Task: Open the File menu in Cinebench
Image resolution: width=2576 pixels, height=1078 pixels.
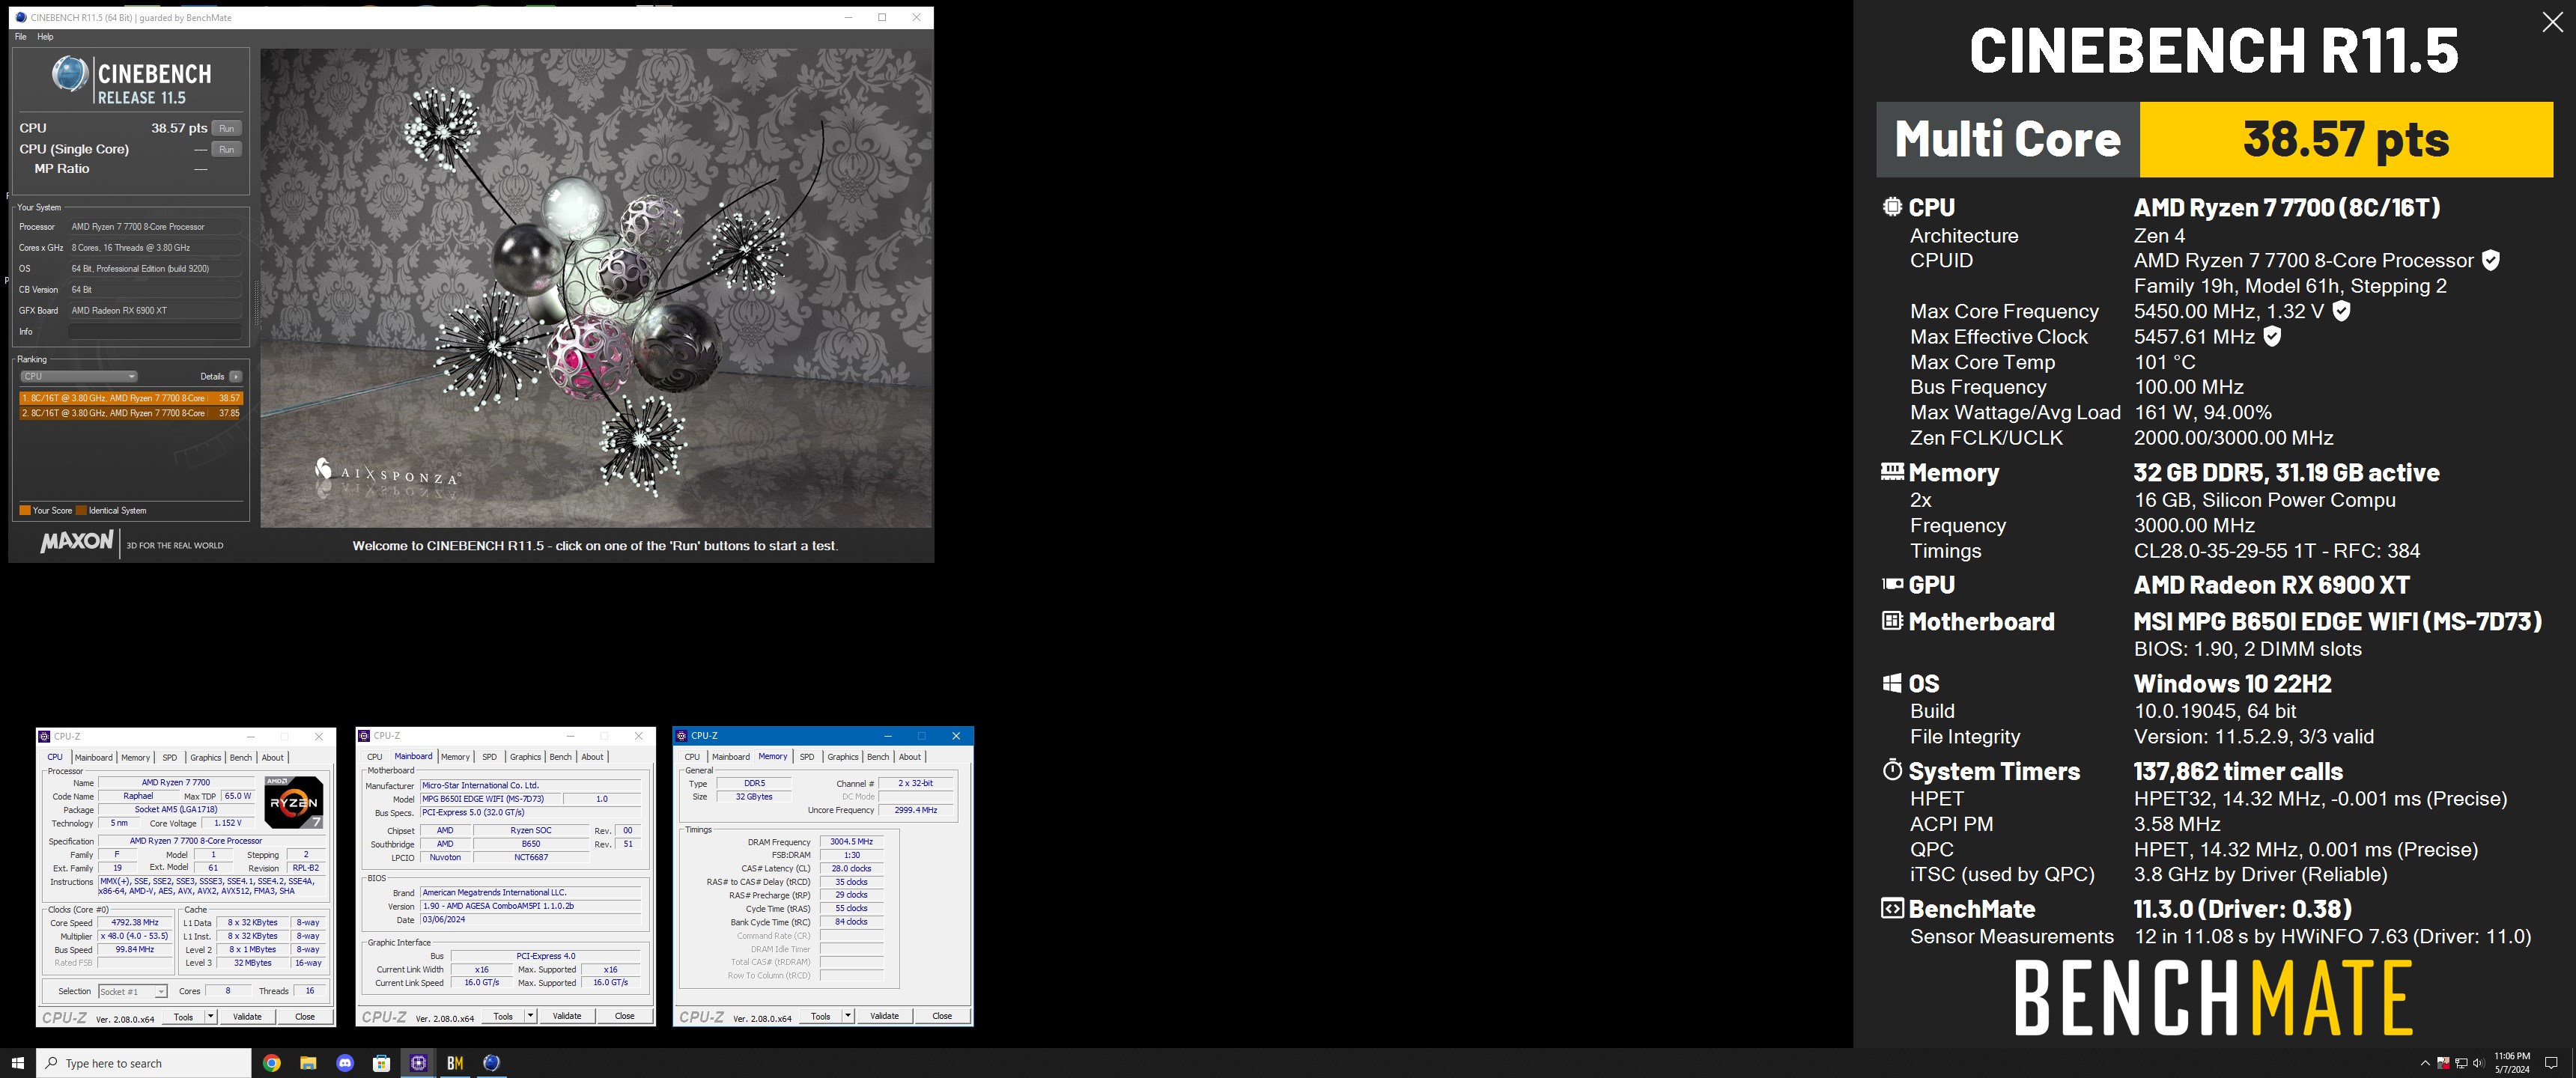Action: coord(21,37)
